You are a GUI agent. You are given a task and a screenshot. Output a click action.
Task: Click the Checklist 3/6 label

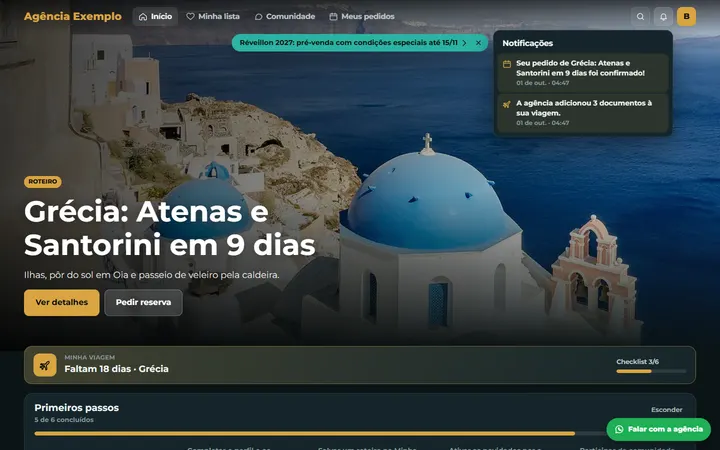tap(637, 362)
